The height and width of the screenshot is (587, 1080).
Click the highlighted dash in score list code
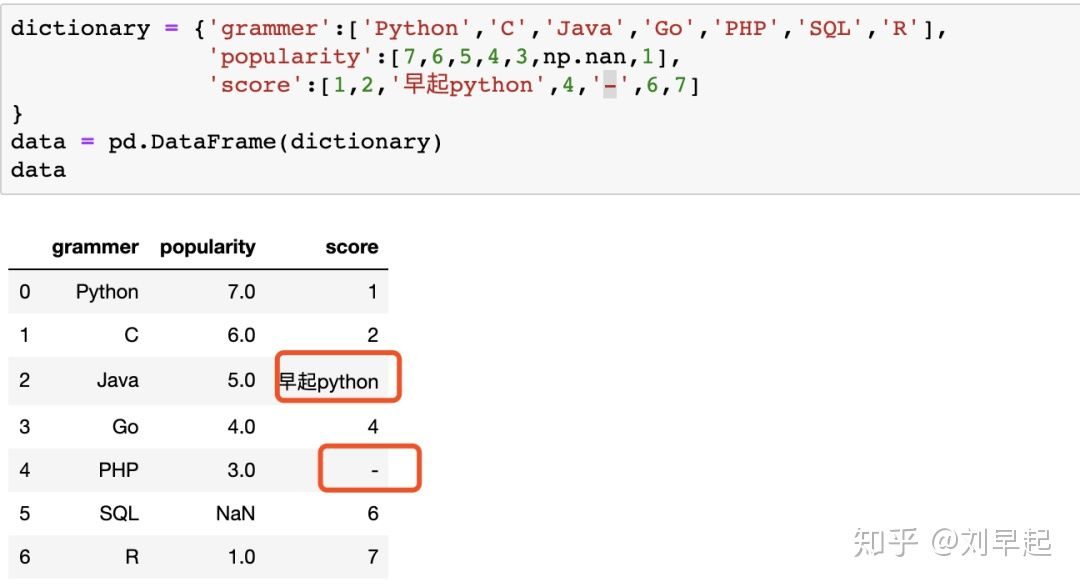[x=610, y=85]
